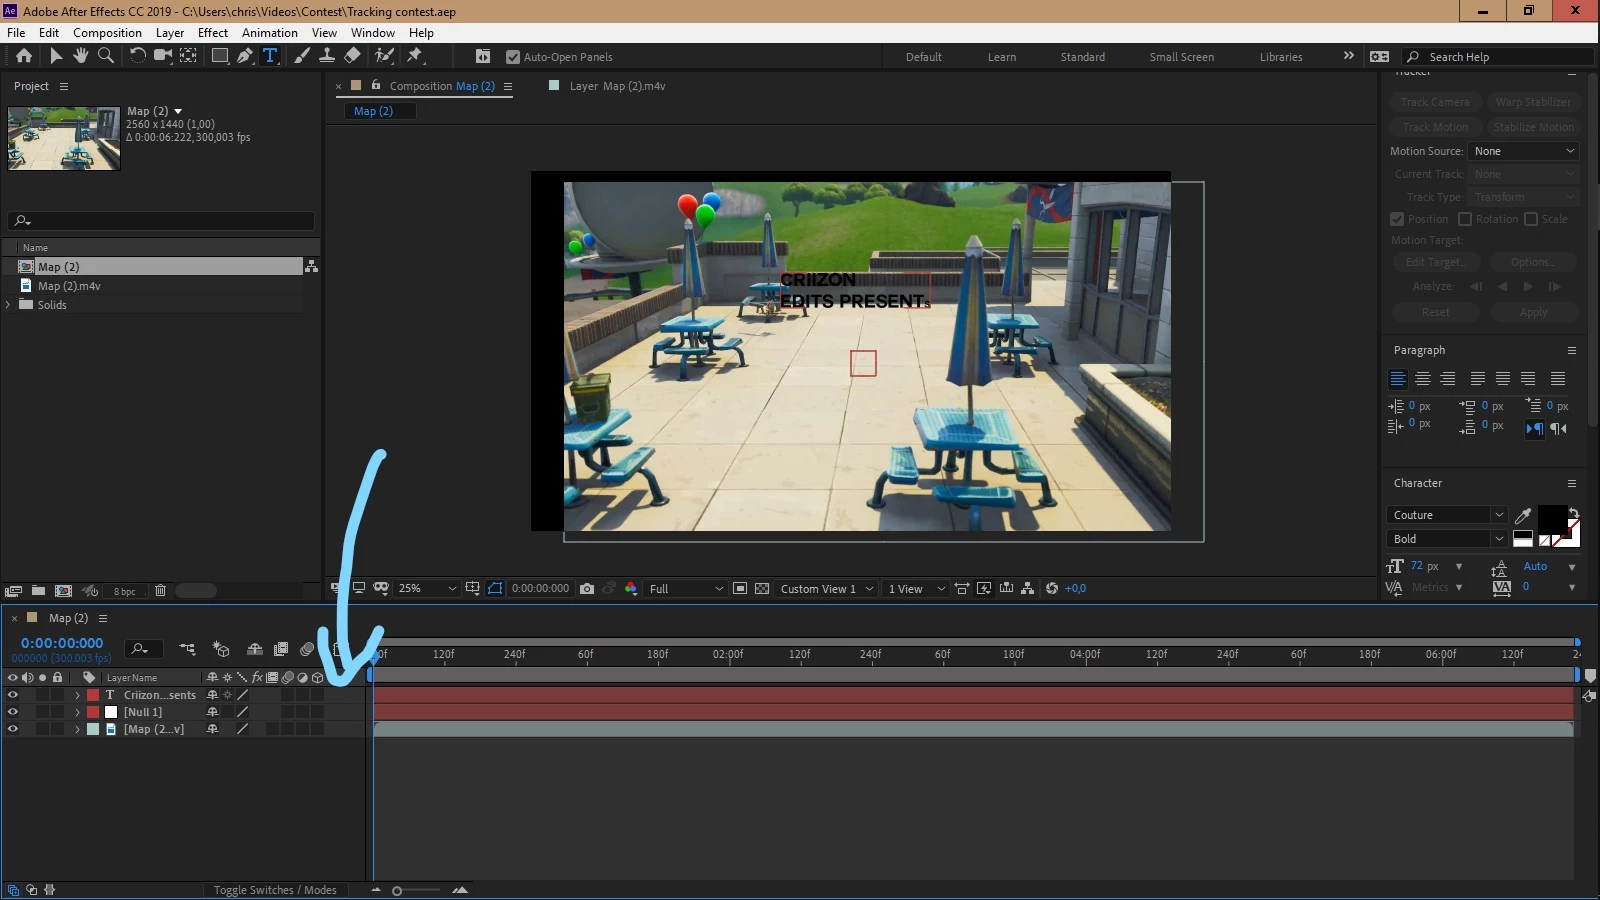Open the File menu
The width and height of the screenshot is (1600, 900).
pos(16,33)
